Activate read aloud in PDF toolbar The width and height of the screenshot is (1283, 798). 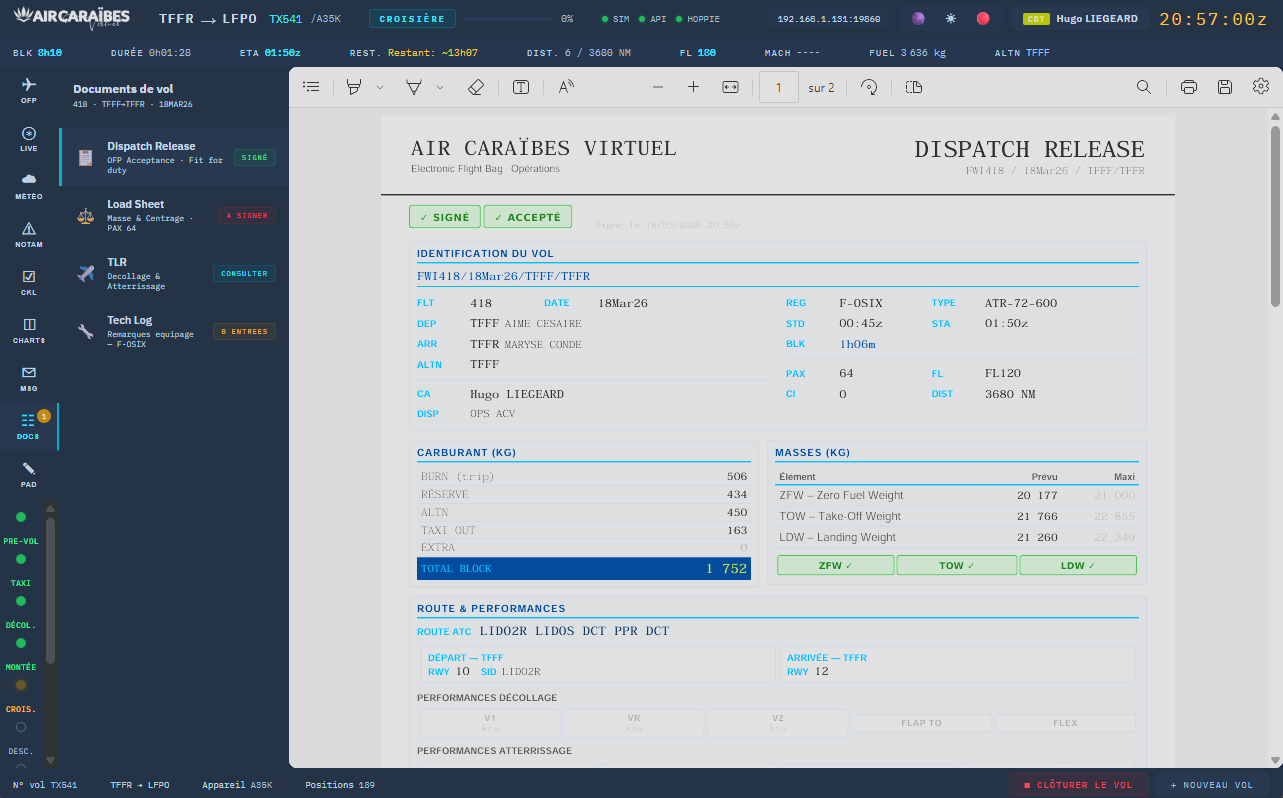566,87
